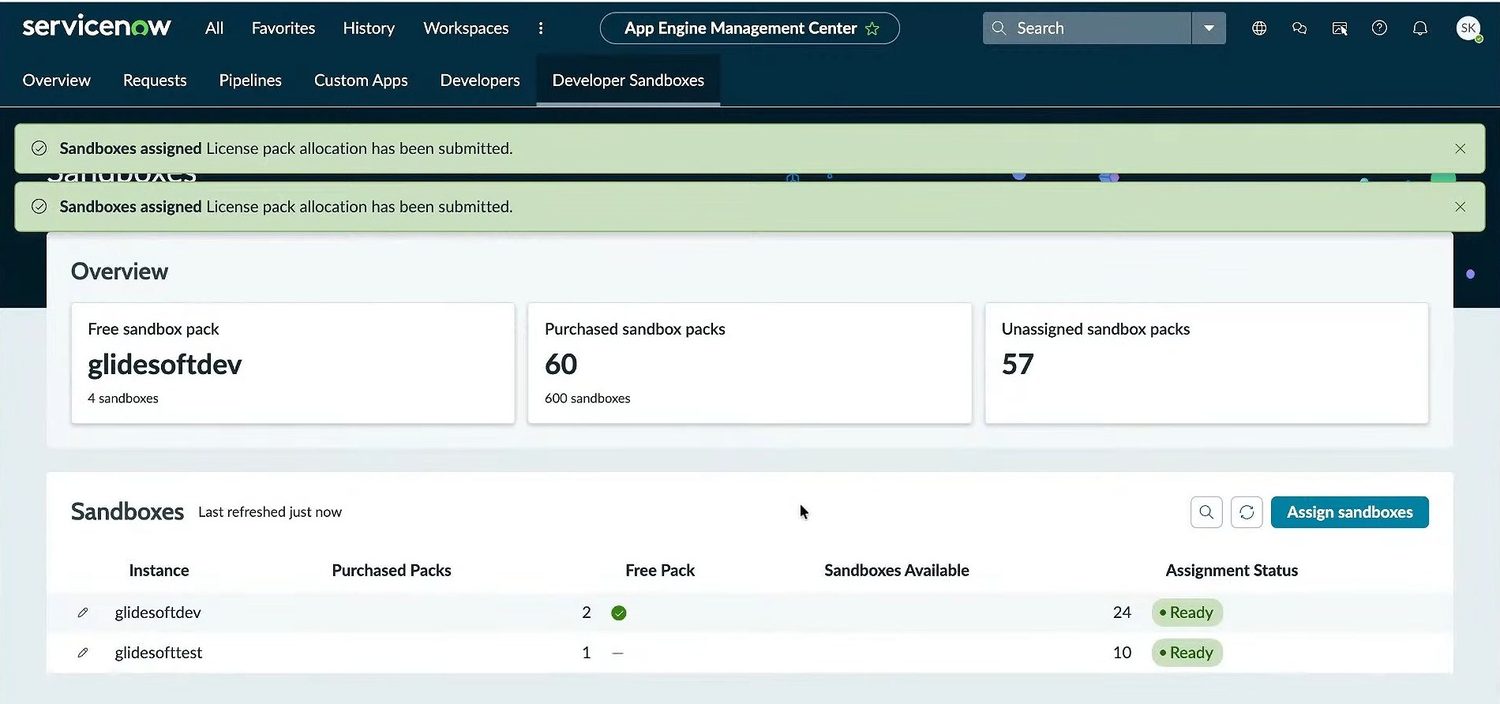
Task: Open the more menus vertical dots icon
Action: tap(541, 28)
